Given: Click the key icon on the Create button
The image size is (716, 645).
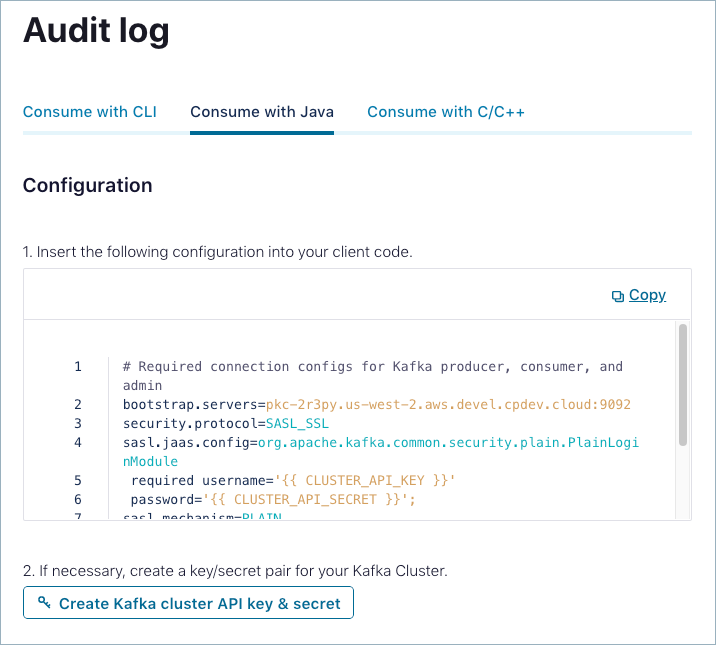Looking at the screenshot, I should tap(43, 603).
